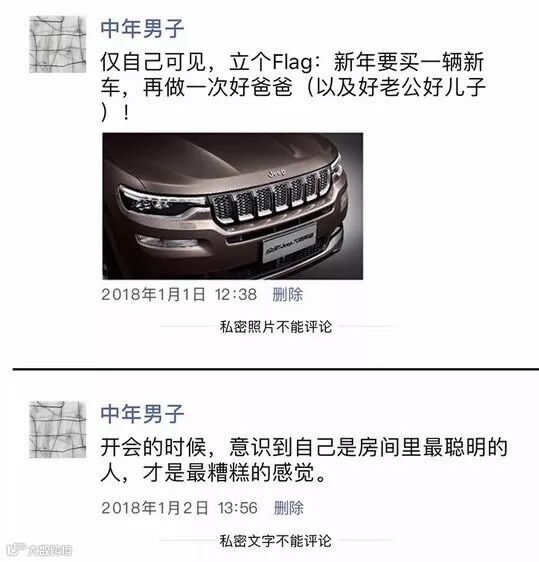
Task: Click the car's seven-slot grille in the photo
Action: (x=271, y=196)
